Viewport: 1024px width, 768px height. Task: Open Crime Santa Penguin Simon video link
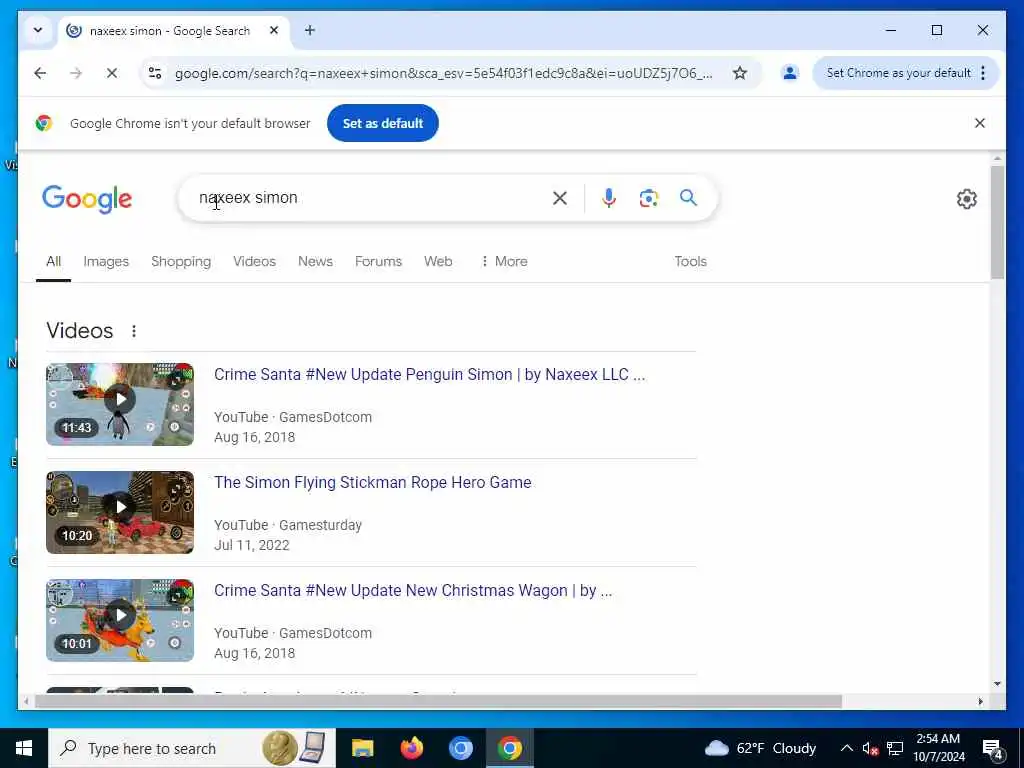429,374
